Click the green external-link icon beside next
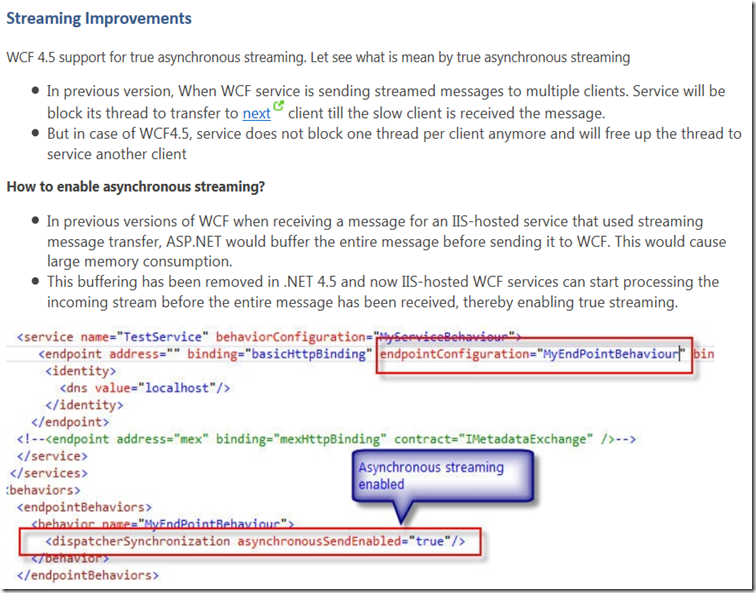This screenshot has width=756, height=593. click(278, 105)
